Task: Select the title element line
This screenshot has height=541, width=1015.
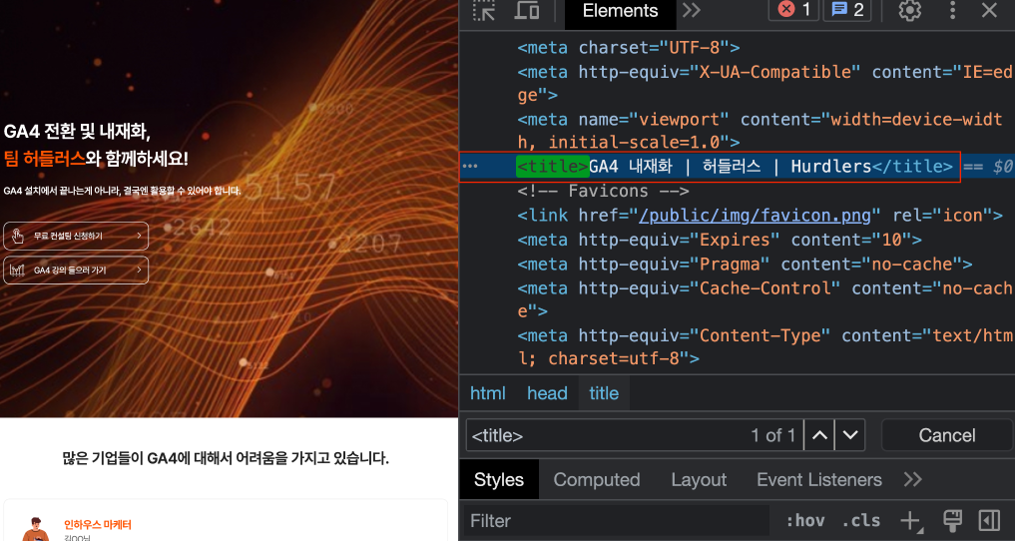Action: pos(734,166)
